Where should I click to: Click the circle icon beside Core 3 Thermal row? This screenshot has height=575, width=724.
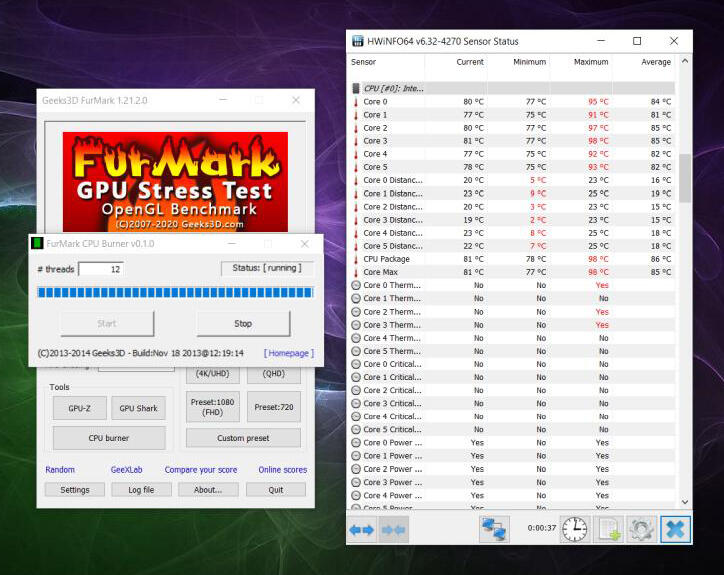[356, 325]
